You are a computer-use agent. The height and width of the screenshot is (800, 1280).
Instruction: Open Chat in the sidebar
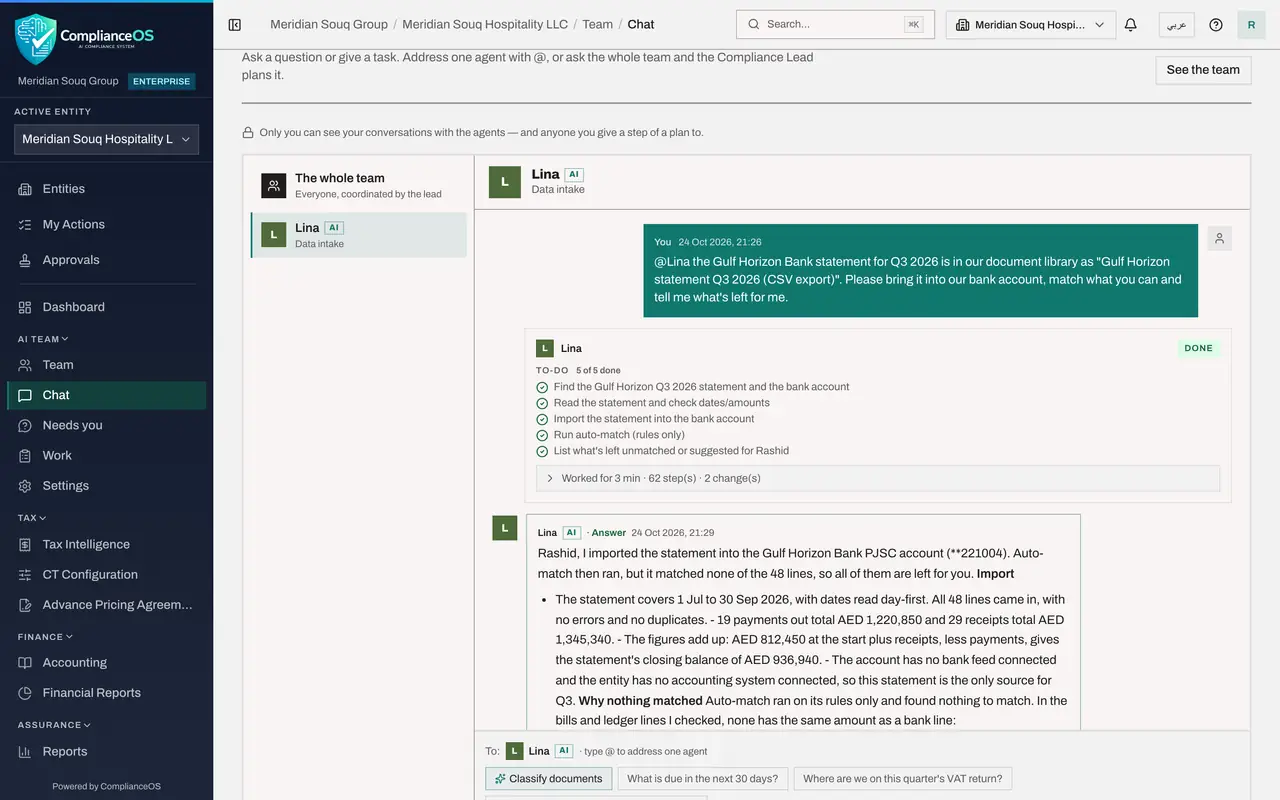(106, 395)
